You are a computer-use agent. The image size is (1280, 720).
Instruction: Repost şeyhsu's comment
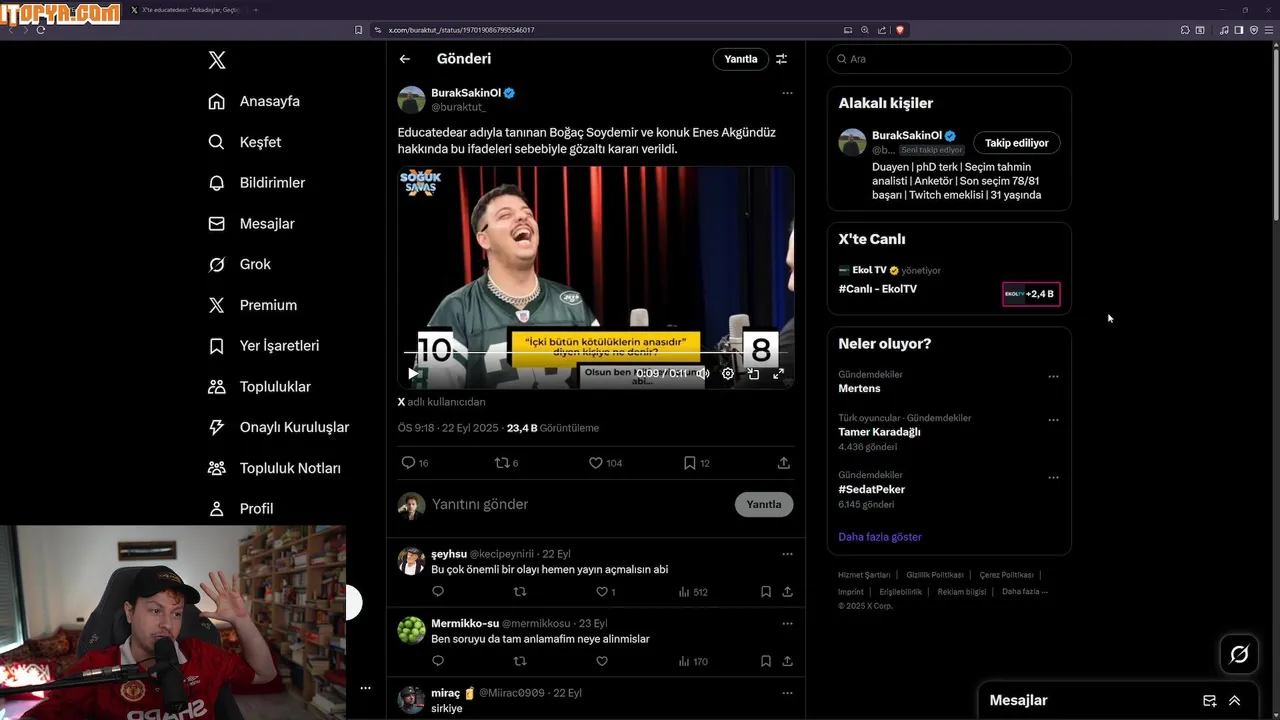click(520, 592)
